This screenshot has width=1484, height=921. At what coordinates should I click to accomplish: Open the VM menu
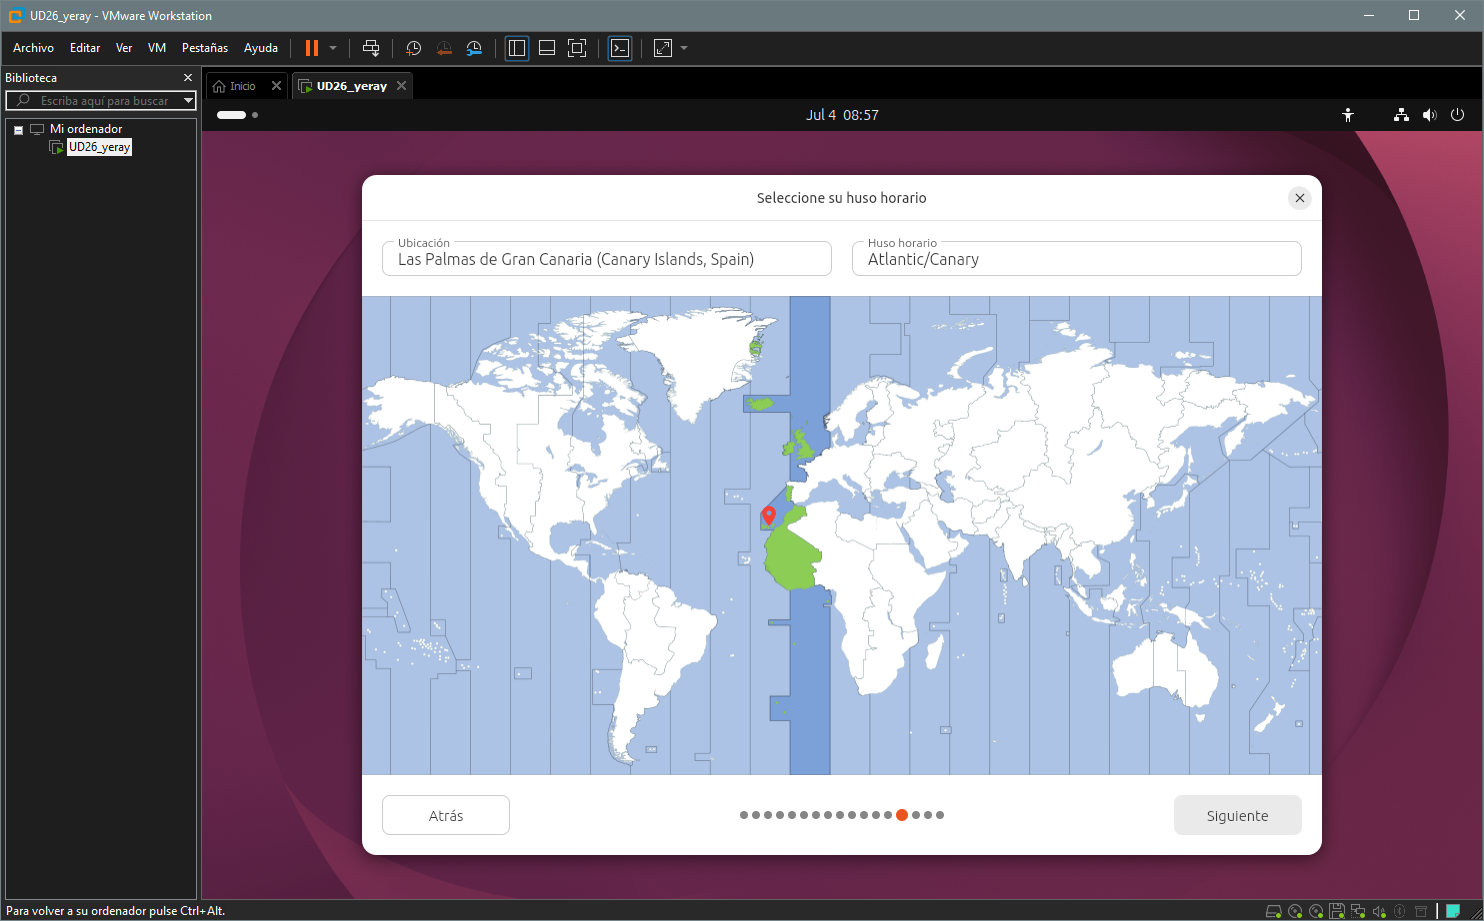coord(157,48)
